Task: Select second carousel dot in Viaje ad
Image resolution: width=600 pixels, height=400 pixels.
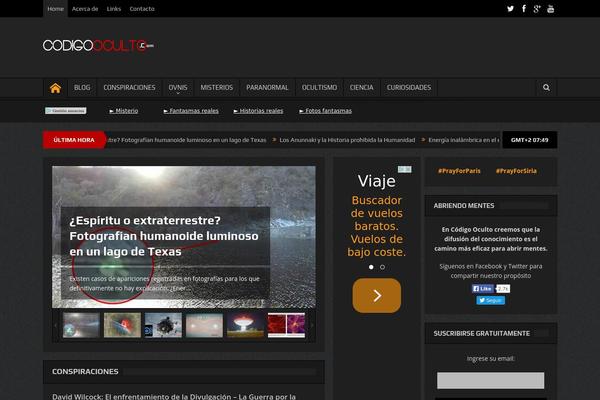Action: 382,267
